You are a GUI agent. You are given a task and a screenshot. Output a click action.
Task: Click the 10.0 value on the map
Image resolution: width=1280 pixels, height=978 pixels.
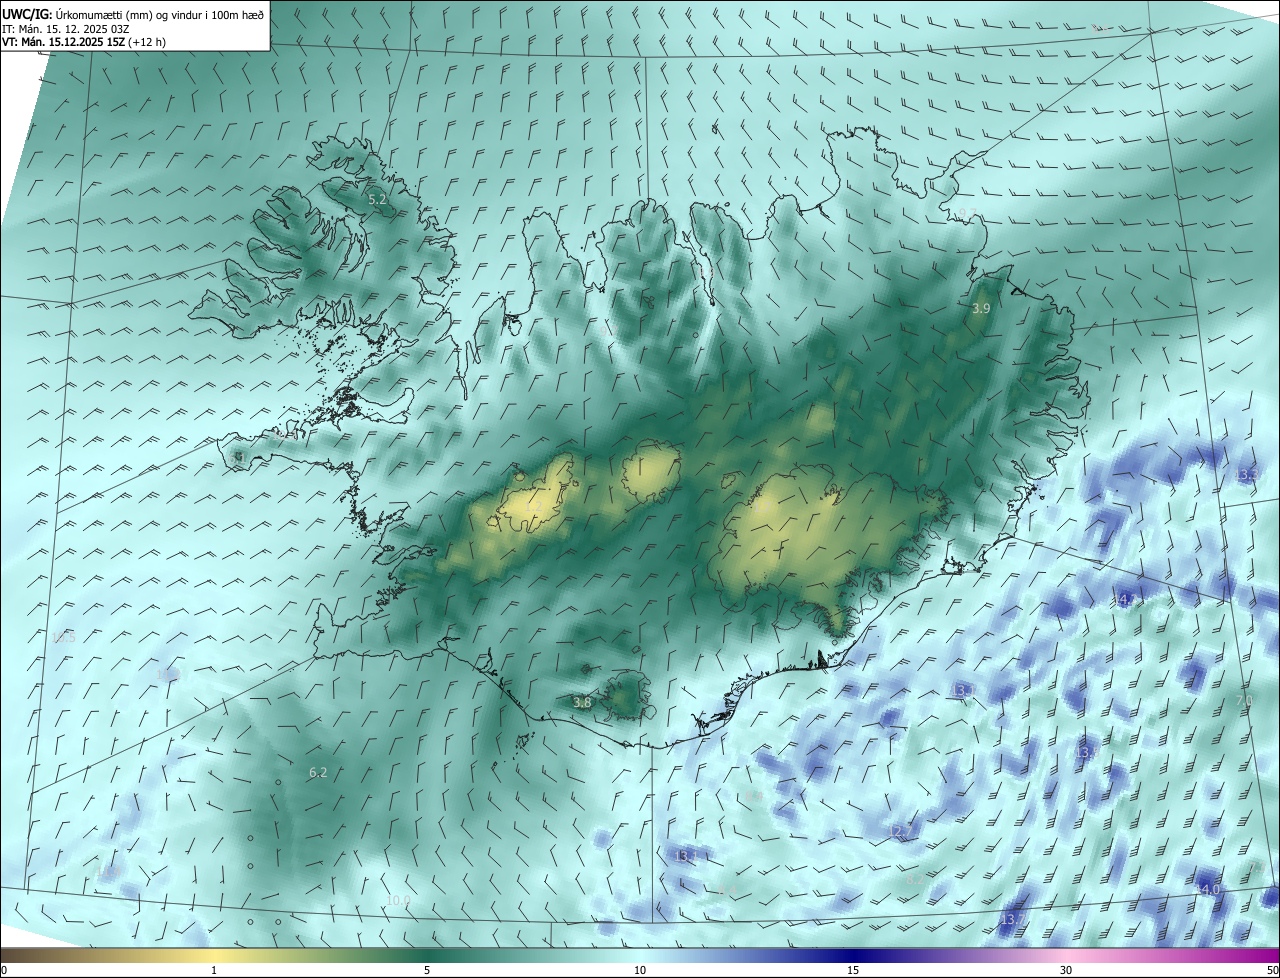click(398, 900)
